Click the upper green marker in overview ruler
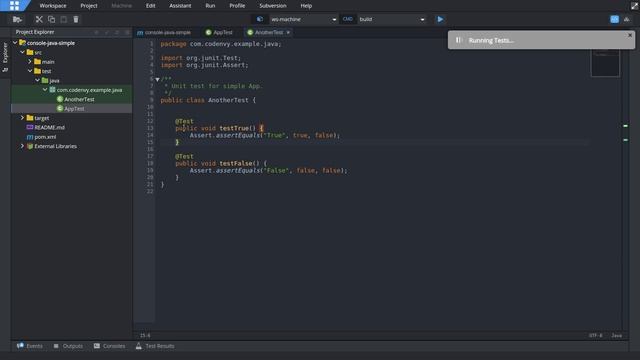 pos(625,126)
